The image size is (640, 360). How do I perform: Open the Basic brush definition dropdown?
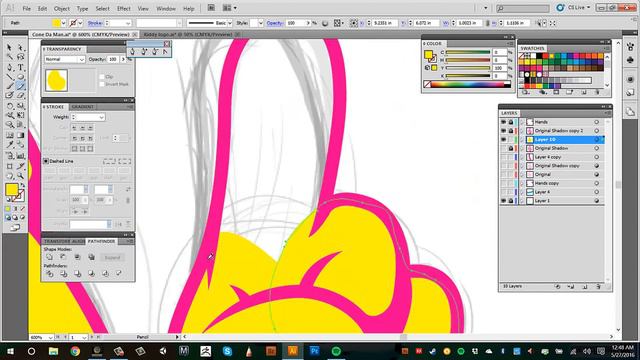(x=229, y=23)
